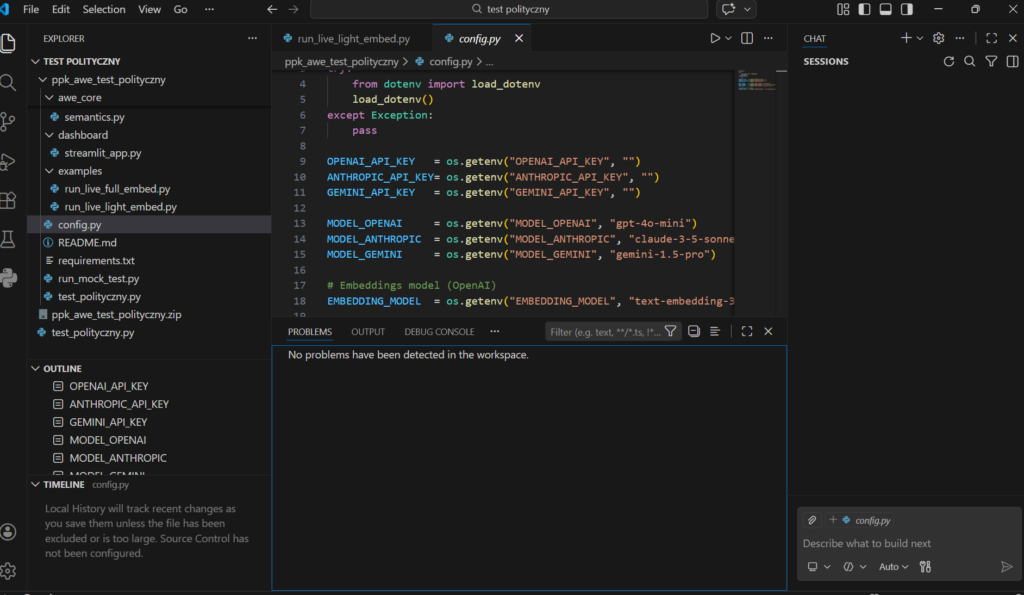Open the Extensions view in activity bar
The height and width of the screenshot is (595, 1024).
(9, 200)
